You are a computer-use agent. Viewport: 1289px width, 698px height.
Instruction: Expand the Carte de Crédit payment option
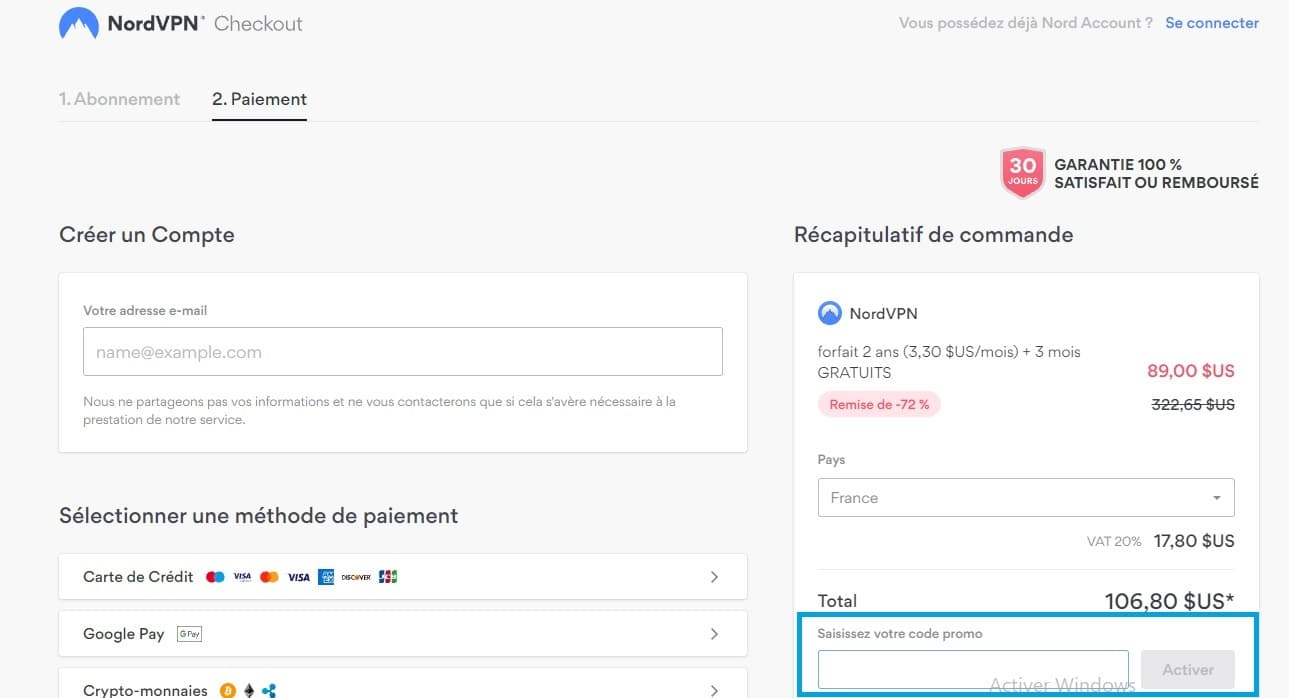point(714,576)
